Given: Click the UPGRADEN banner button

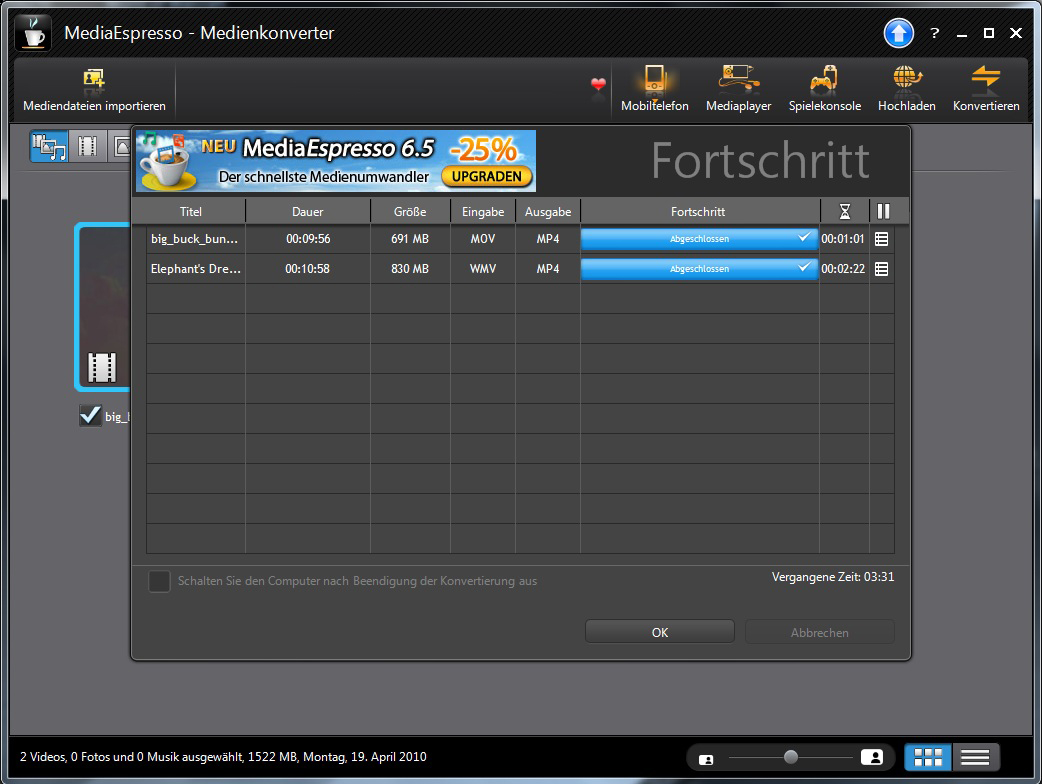Looking at the screenshot, I should [487, 177].
